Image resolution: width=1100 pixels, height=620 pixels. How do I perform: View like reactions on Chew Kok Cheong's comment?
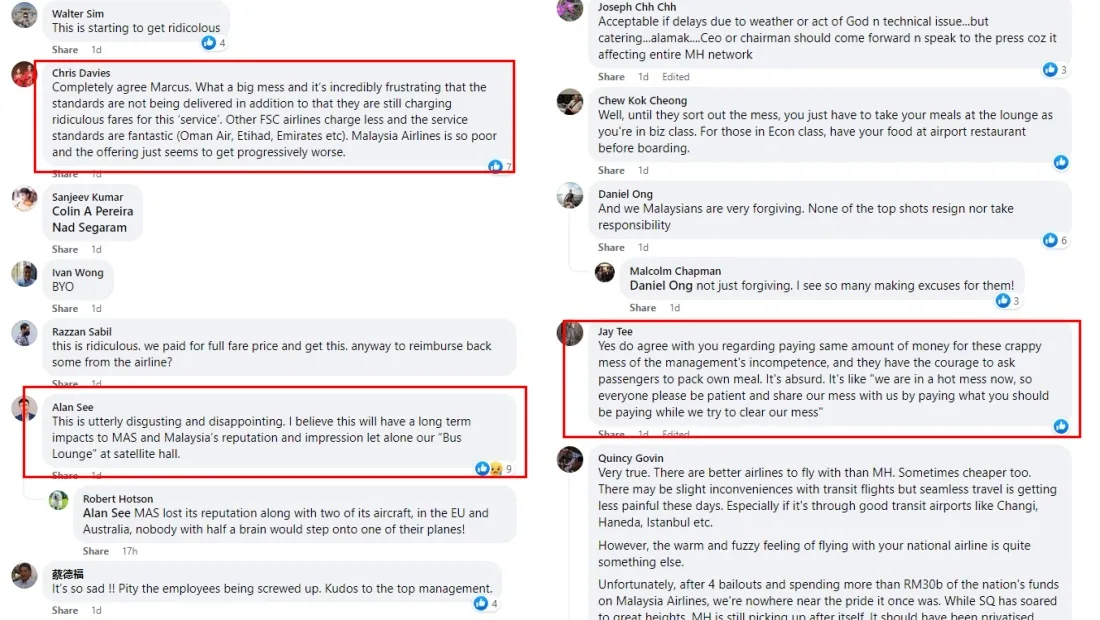tap(1060, 162)
